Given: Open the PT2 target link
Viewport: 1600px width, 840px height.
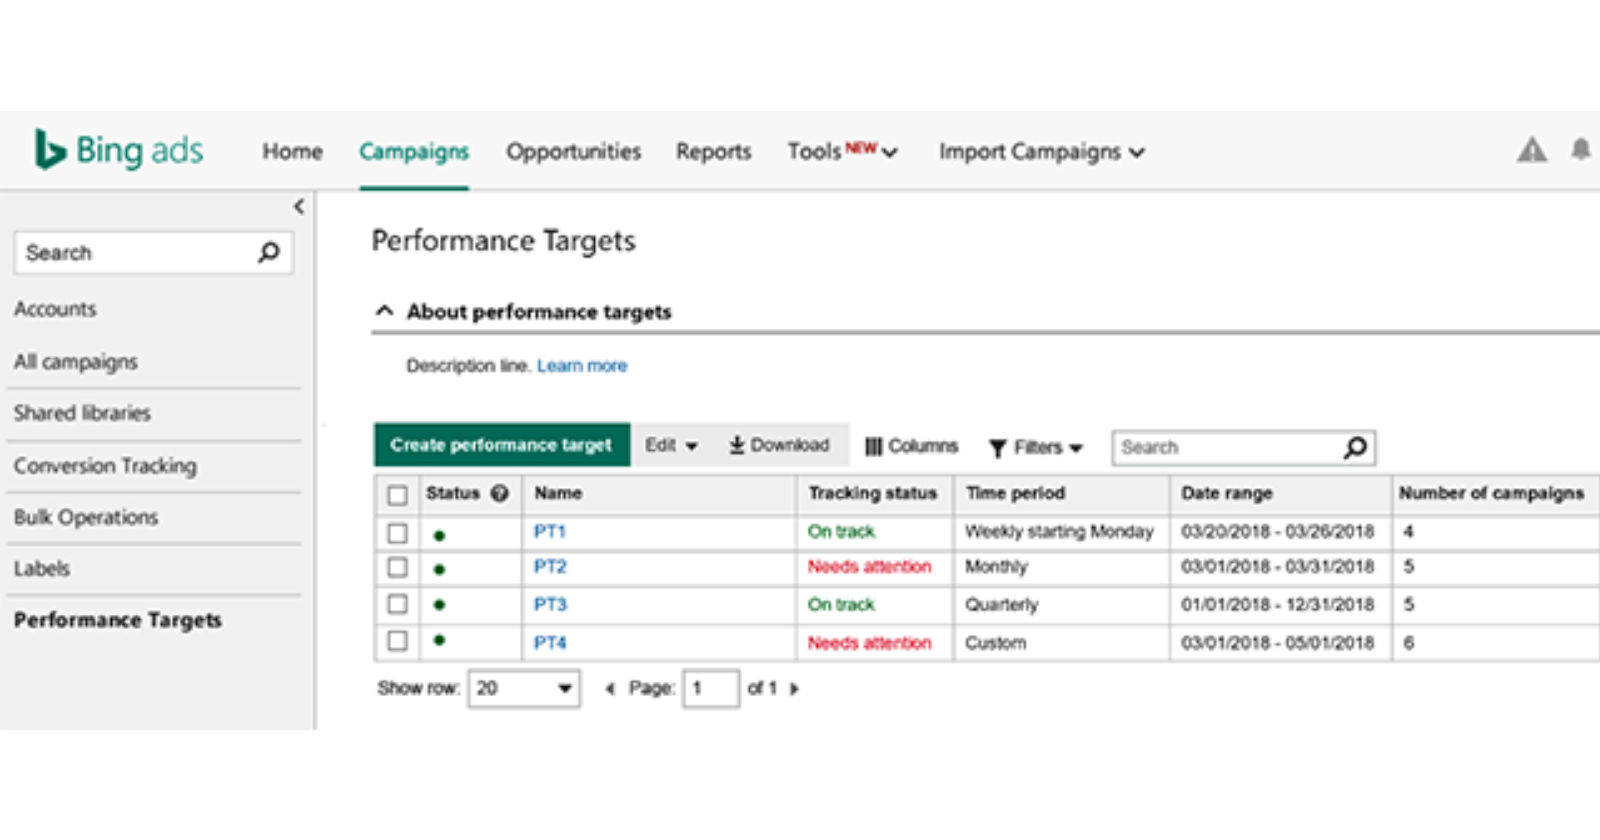Looking at the screenshot, I should 550,567.
